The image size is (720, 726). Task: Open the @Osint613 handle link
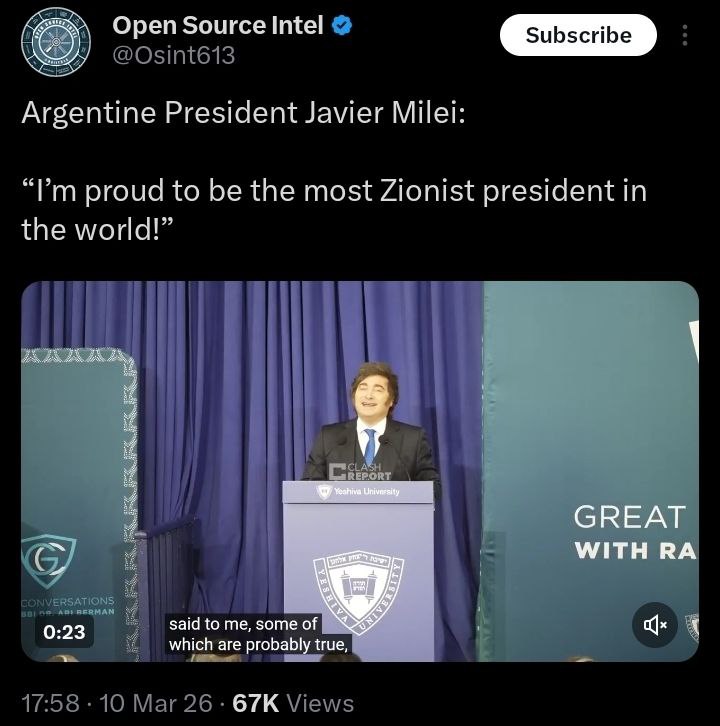coord(174,55)
